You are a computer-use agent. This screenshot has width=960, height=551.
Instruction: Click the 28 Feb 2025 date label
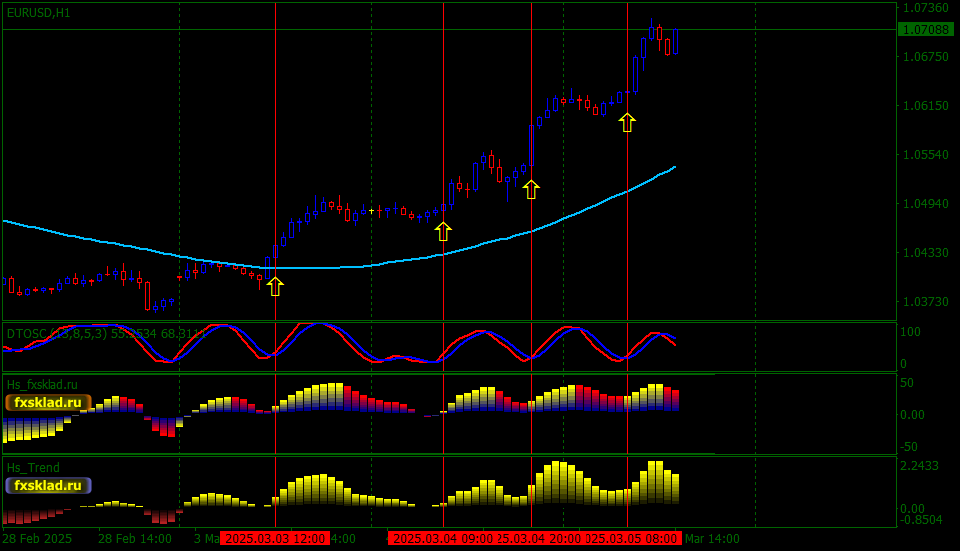tap(37, 539)
